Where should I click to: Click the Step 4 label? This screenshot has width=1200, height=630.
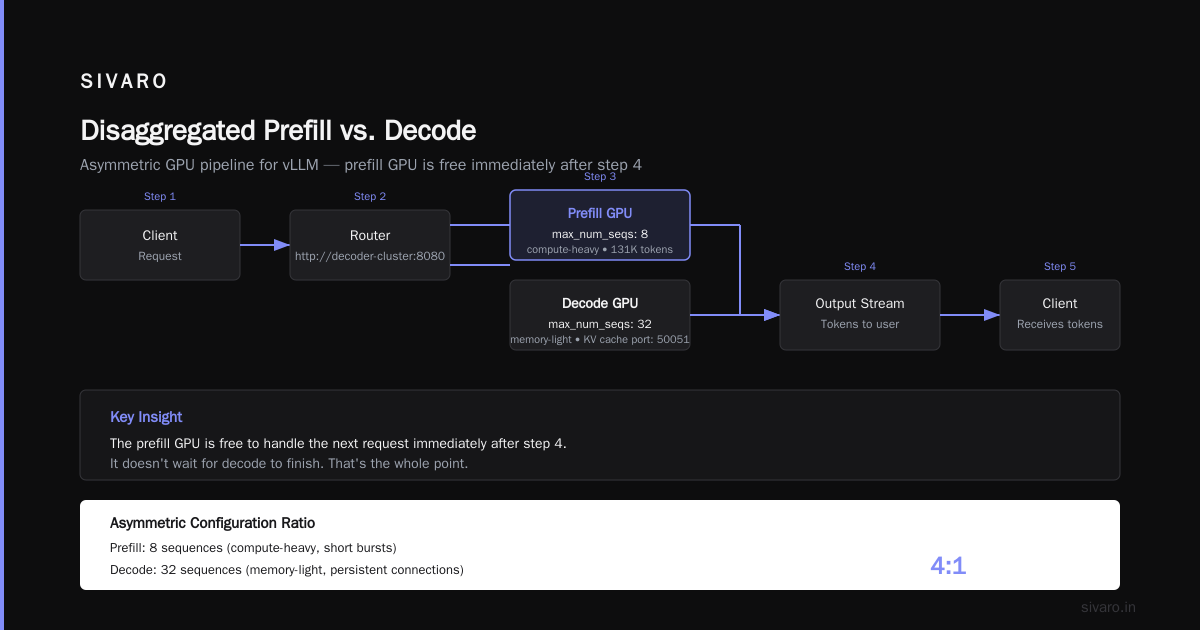(860, 267)
